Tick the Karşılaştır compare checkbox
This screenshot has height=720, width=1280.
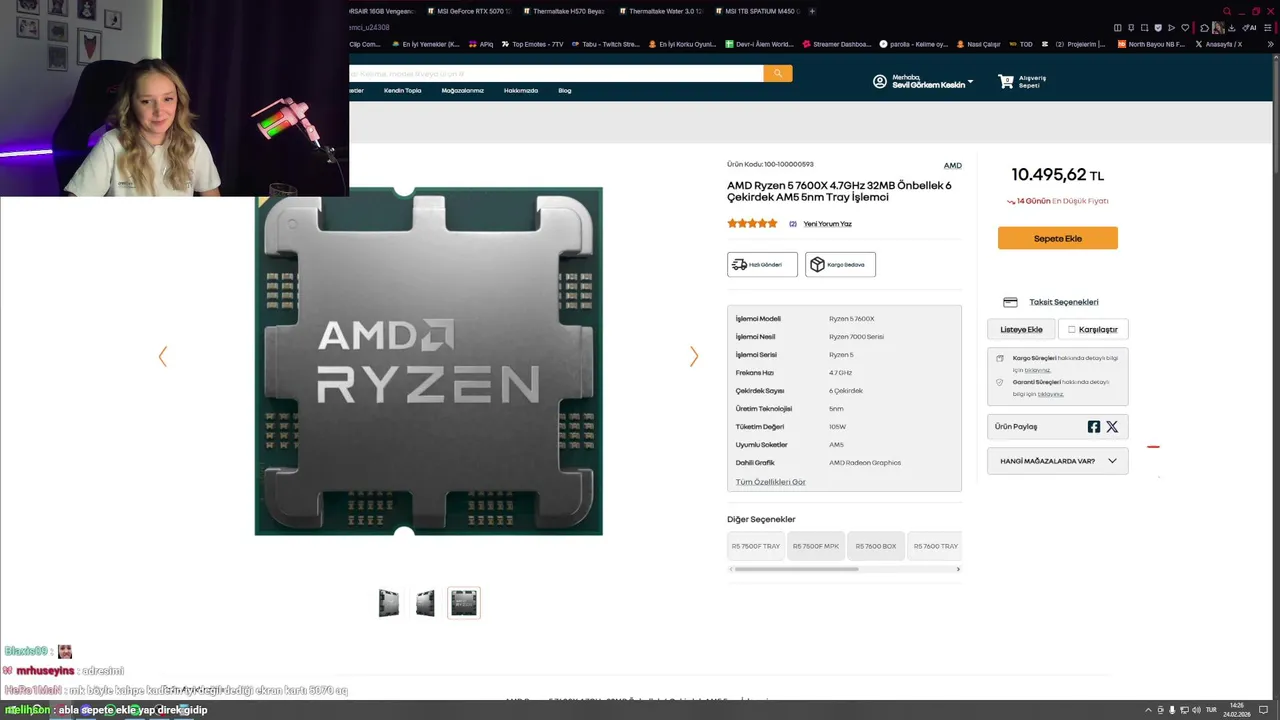point(1071,329)
